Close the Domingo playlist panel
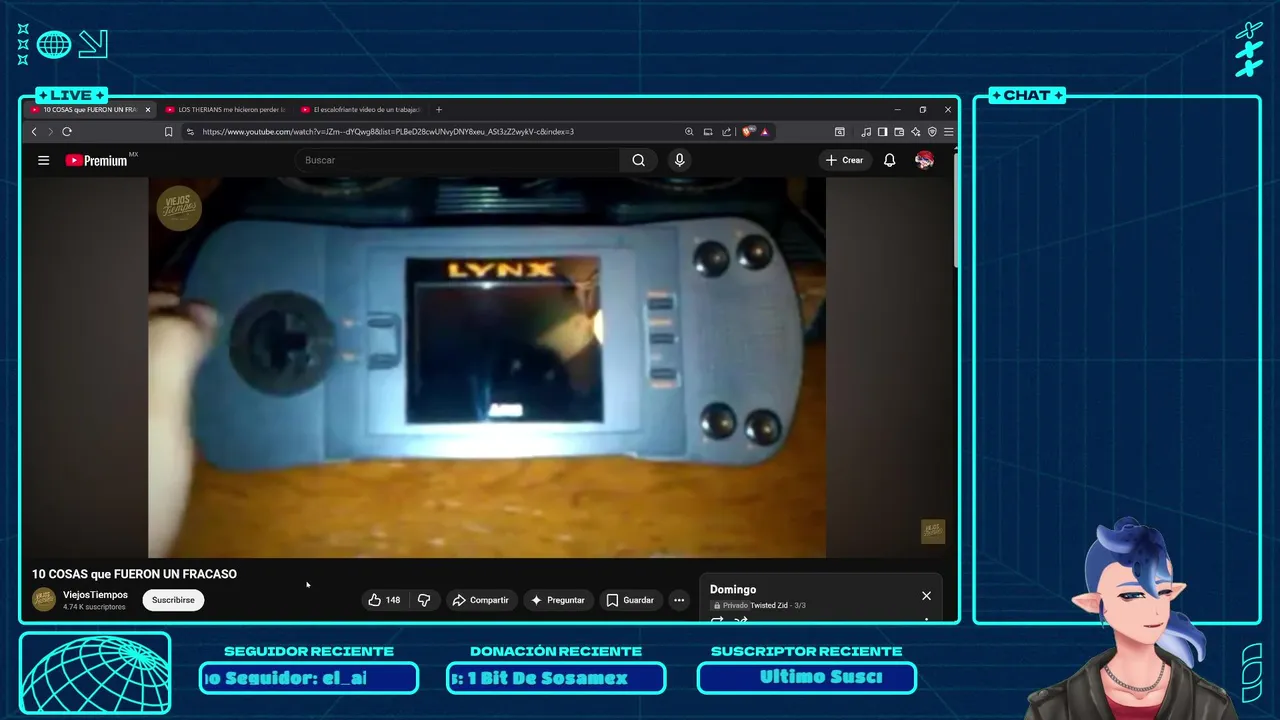Screen dimensions: 1280x720 [x=926, y=596]
